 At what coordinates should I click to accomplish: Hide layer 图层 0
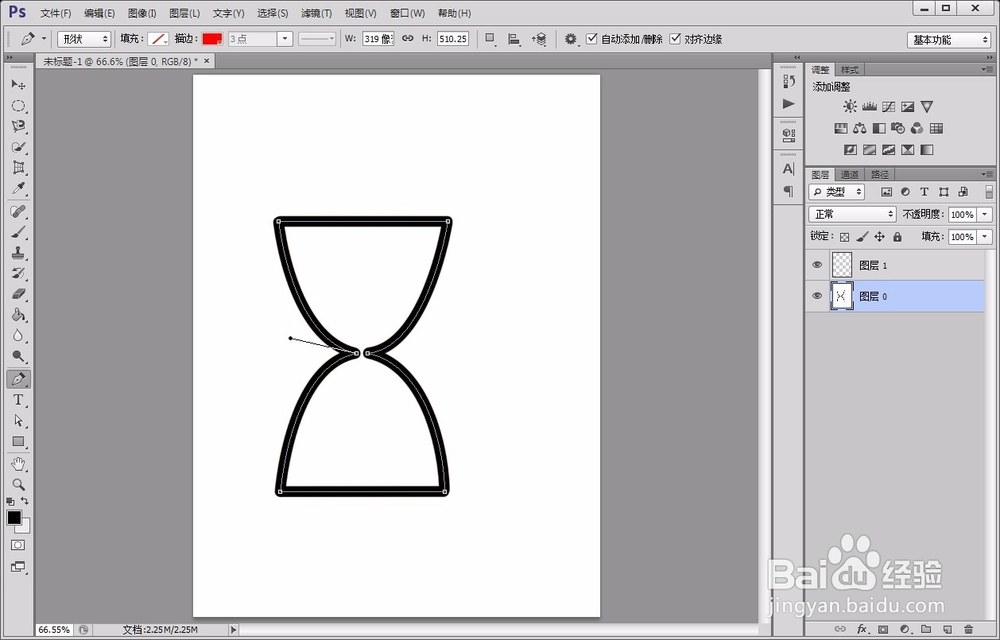817,296
